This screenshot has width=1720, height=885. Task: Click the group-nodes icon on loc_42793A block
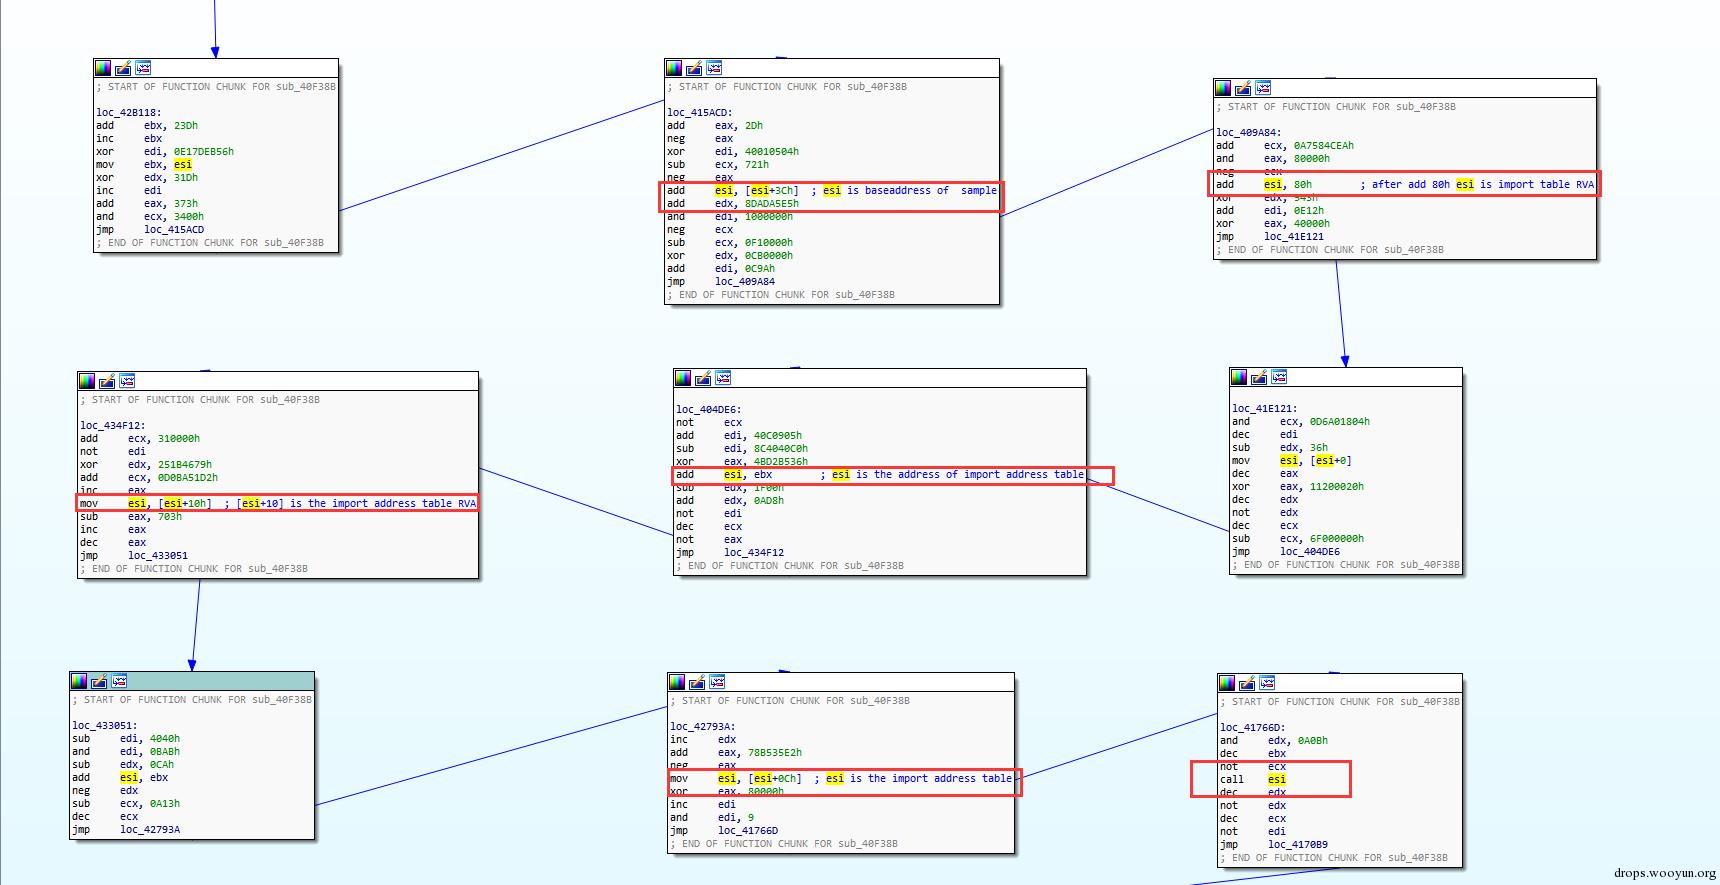click(x=717, y=682)
